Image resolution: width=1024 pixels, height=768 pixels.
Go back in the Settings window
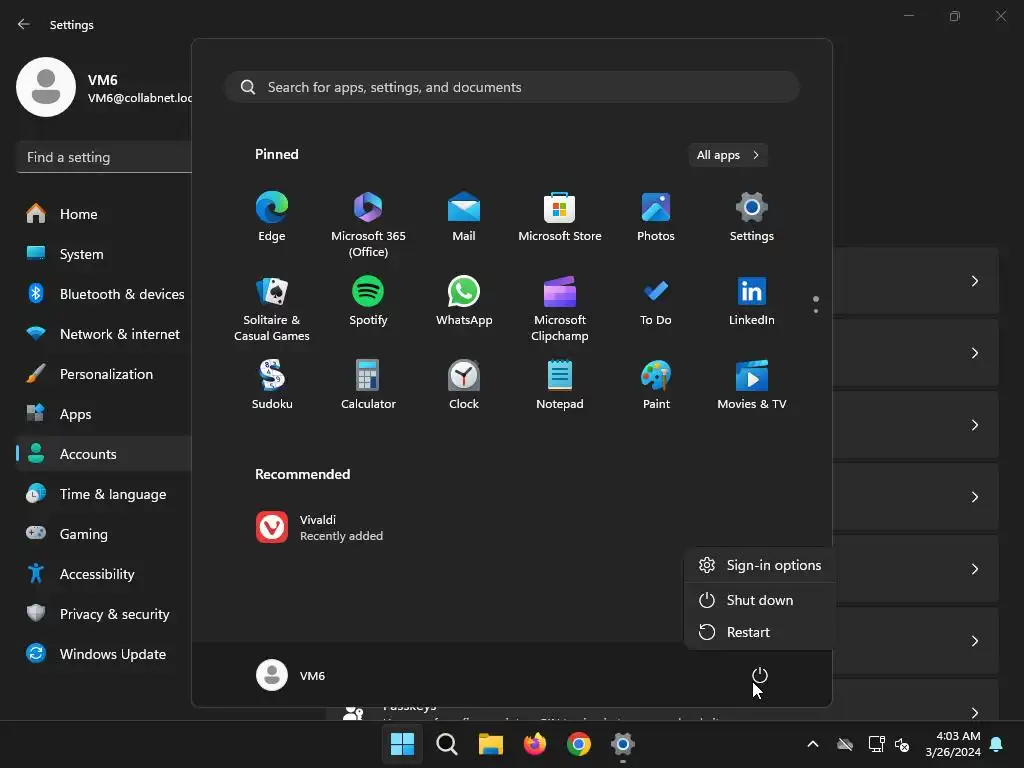[x=24, y=24]
